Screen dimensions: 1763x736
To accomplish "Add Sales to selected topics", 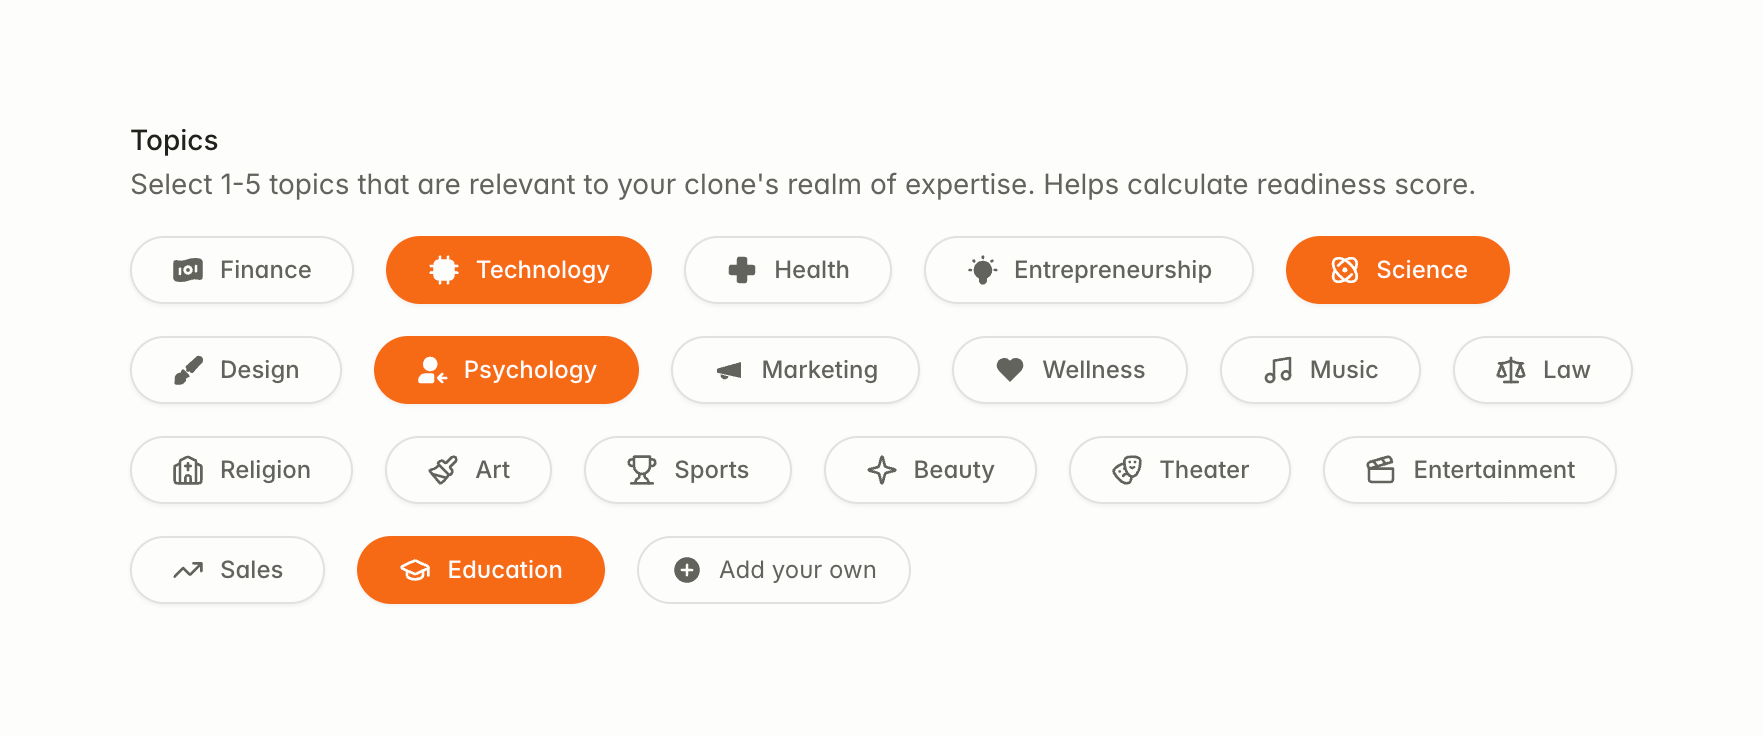I will (227, 570).
